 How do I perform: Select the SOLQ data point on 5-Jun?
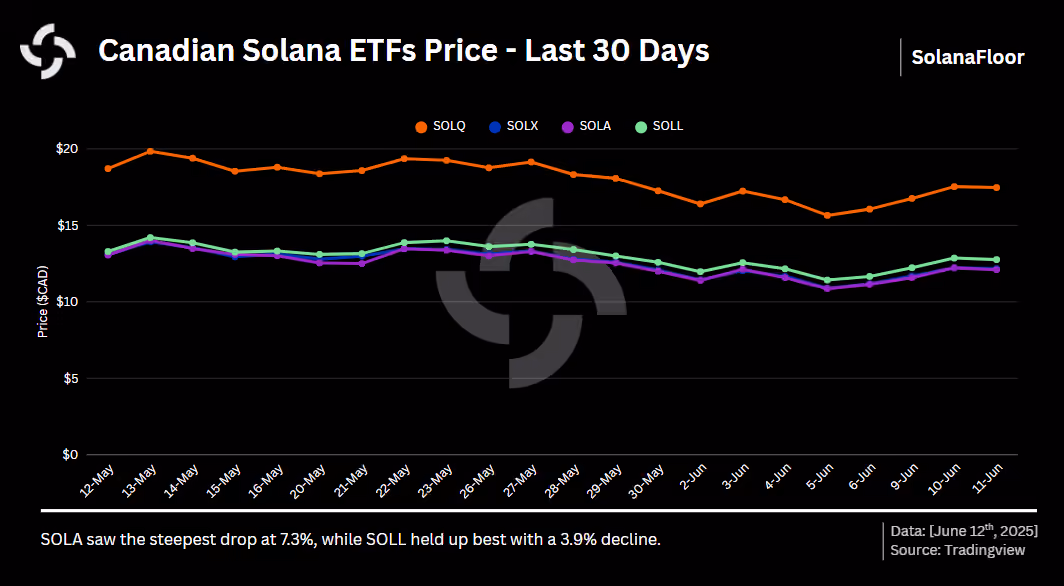click(x=827, y=215)
